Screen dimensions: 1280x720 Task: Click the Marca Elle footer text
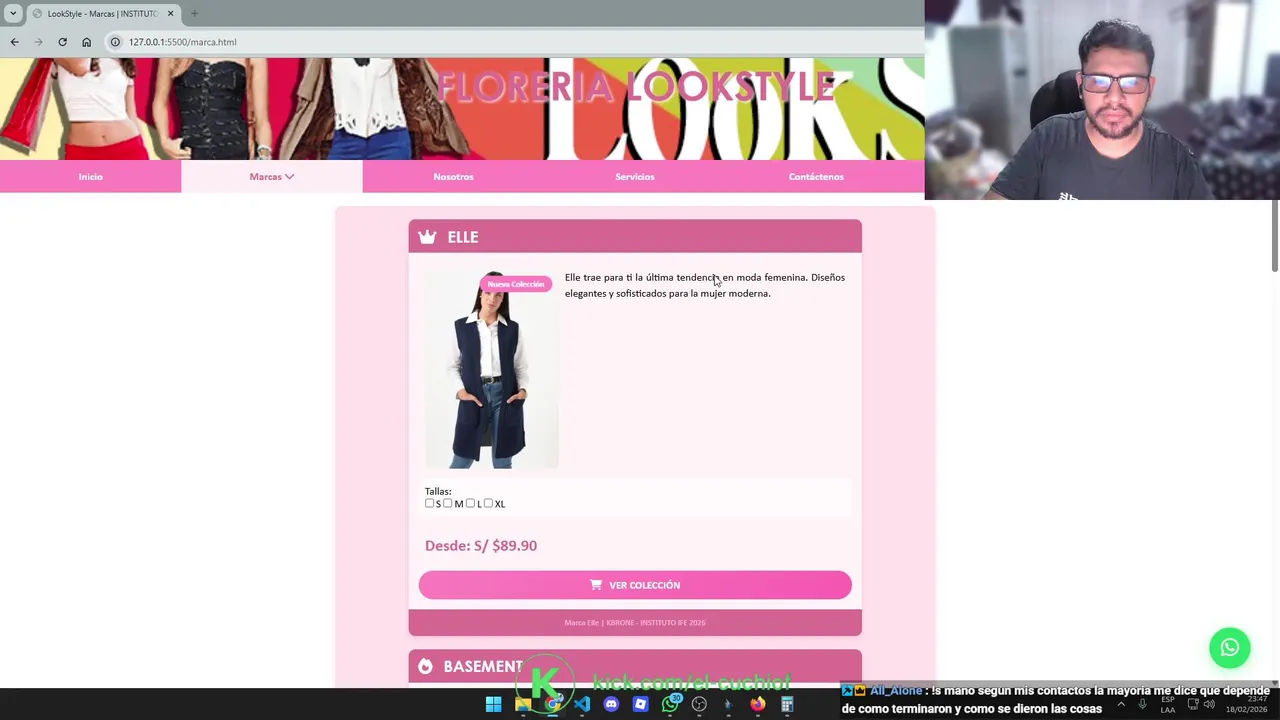tap(635, 622)
